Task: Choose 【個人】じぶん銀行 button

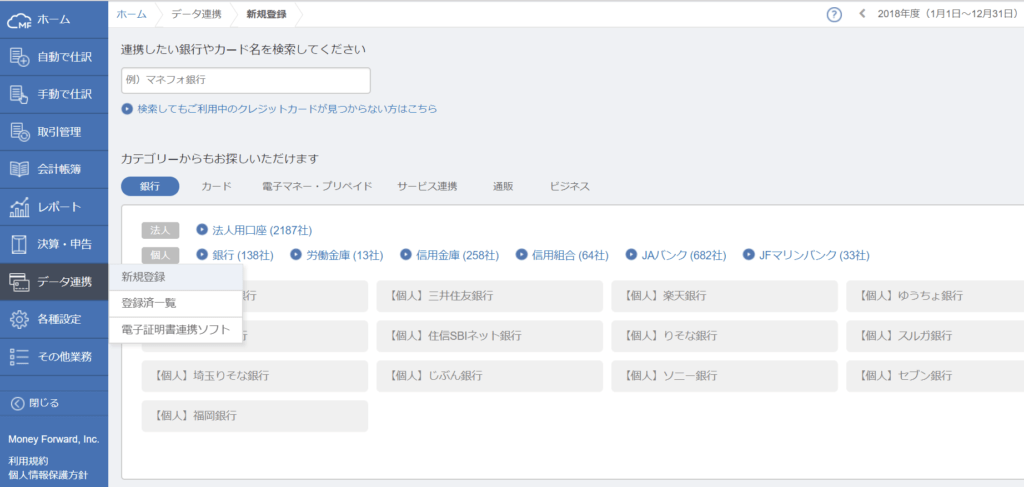Action: [490, 376]
